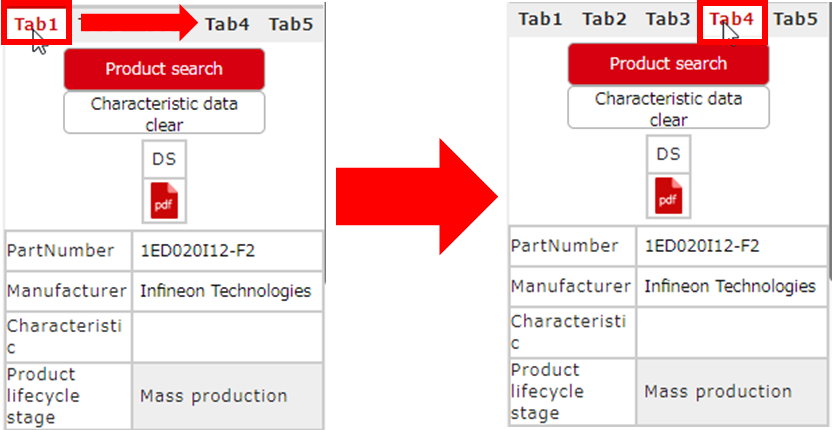Switch to Tab4 in the left panel
This screenshot has height=430, width=832.
pos(227,24)
